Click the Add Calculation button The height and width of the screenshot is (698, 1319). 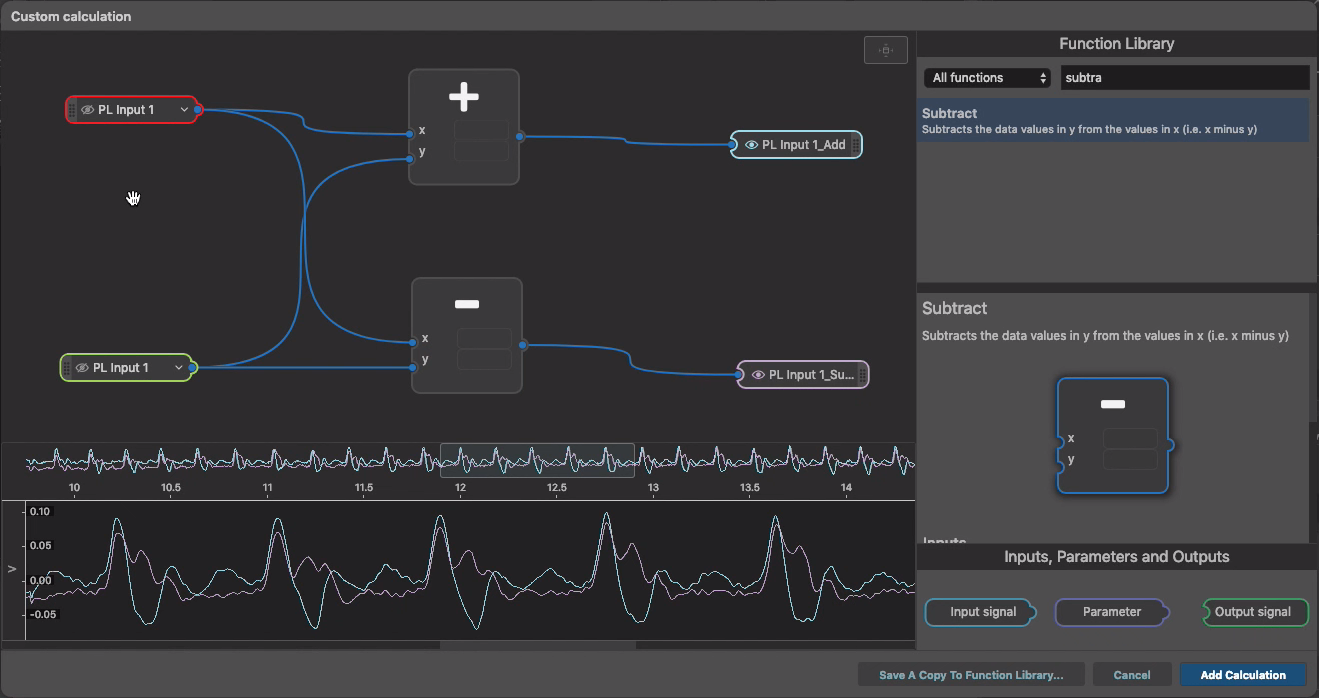[1242, 674]
